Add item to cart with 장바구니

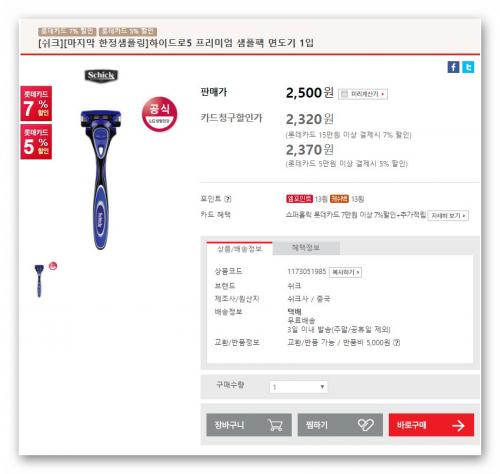[249, 425]
